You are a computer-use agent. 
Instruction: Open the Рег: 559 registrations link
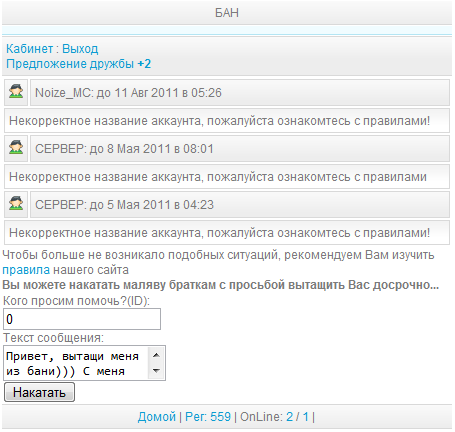pyautogui.click(x=208, y=417)
